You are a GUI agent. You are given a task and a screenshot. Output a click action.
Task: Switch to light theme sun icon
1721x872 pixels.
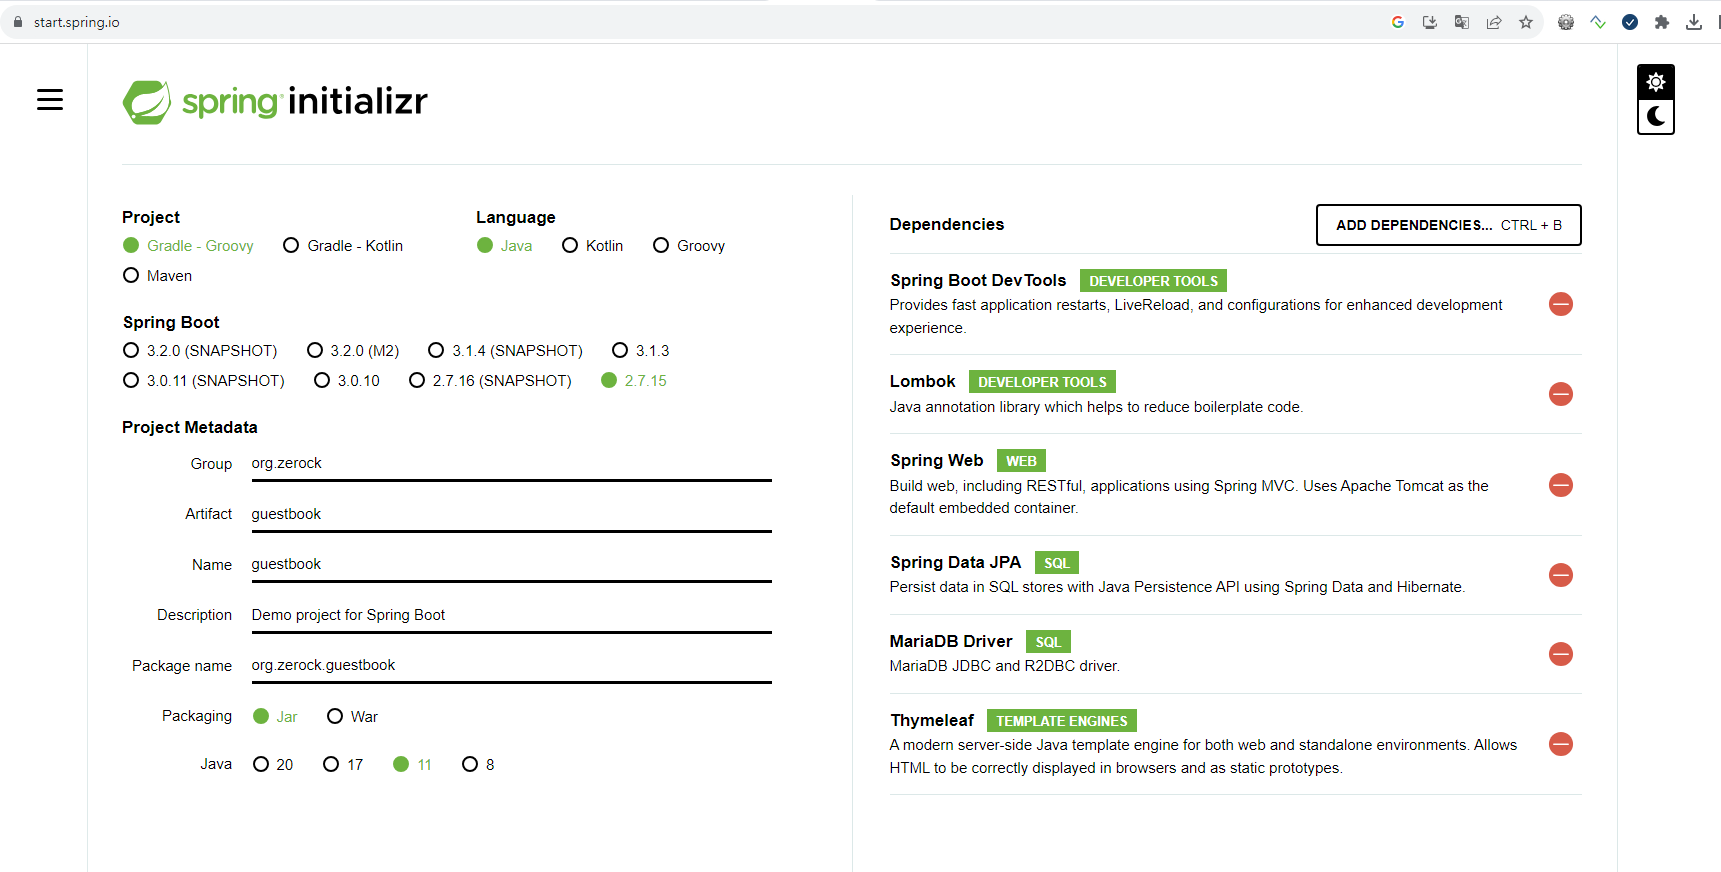(x=1656, y=82)
